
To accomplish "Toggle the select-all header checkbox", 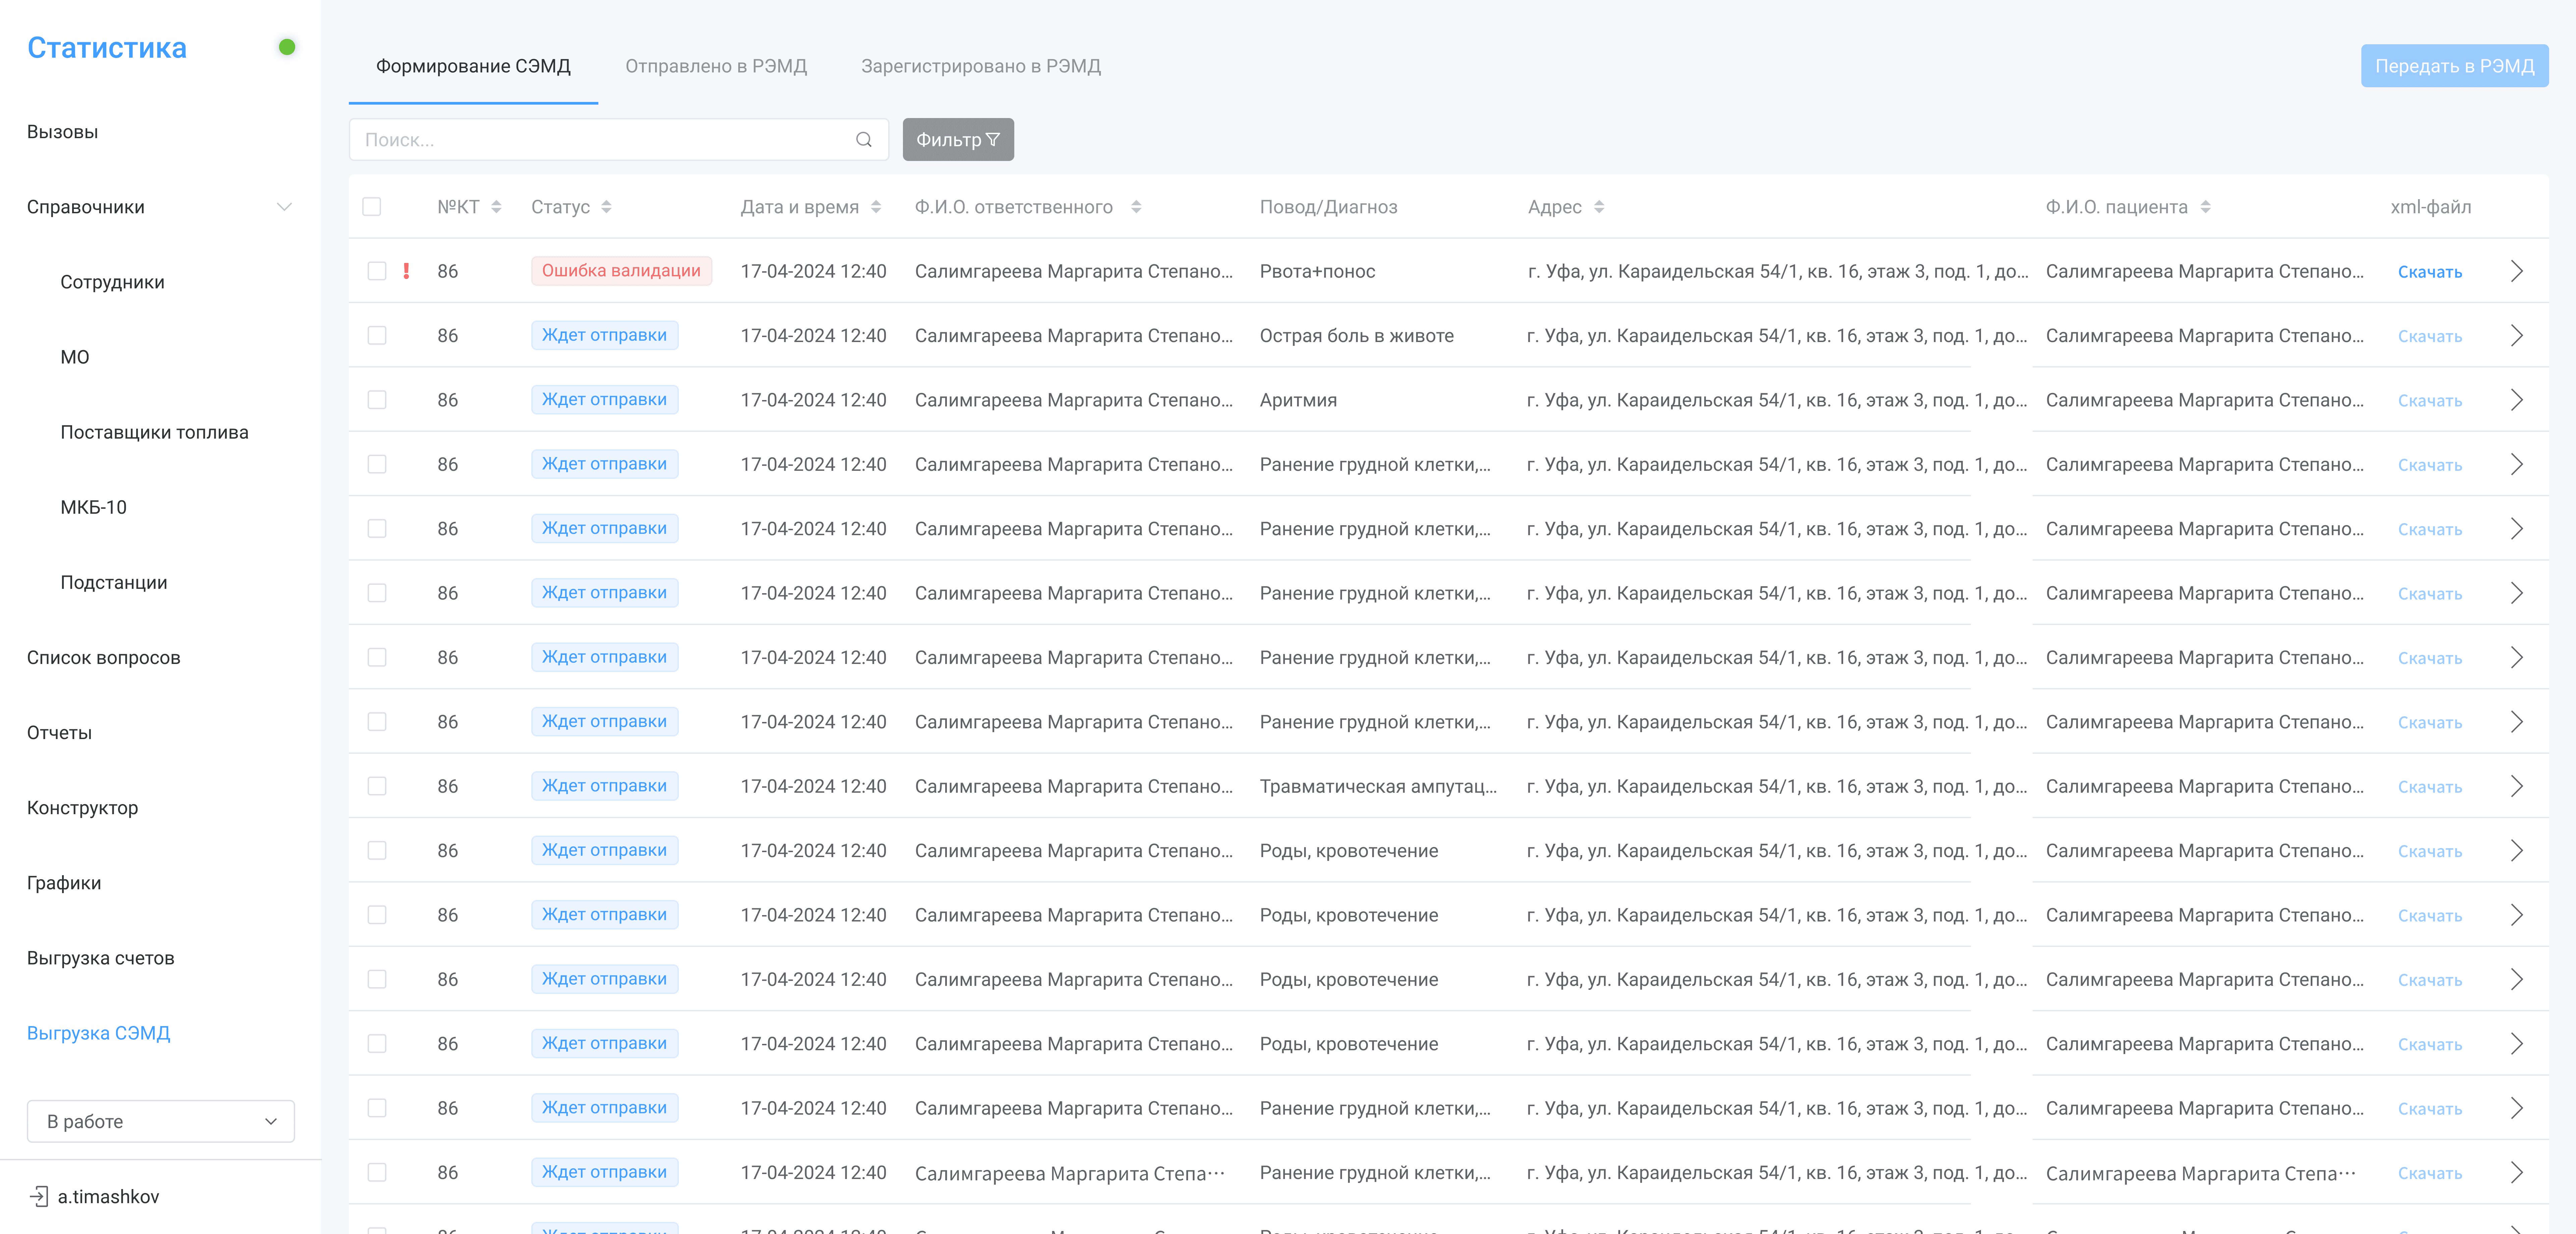I will pyautogui.click(x=372, y=207).
